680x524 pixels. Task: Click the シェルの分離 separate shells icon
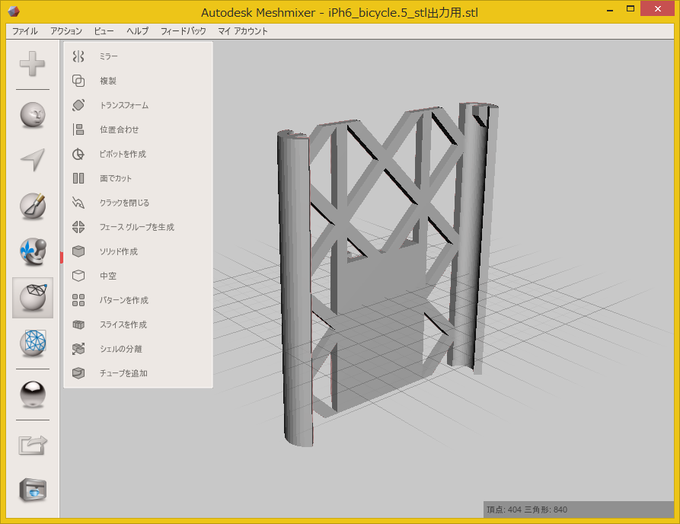(x=78, y=349)
